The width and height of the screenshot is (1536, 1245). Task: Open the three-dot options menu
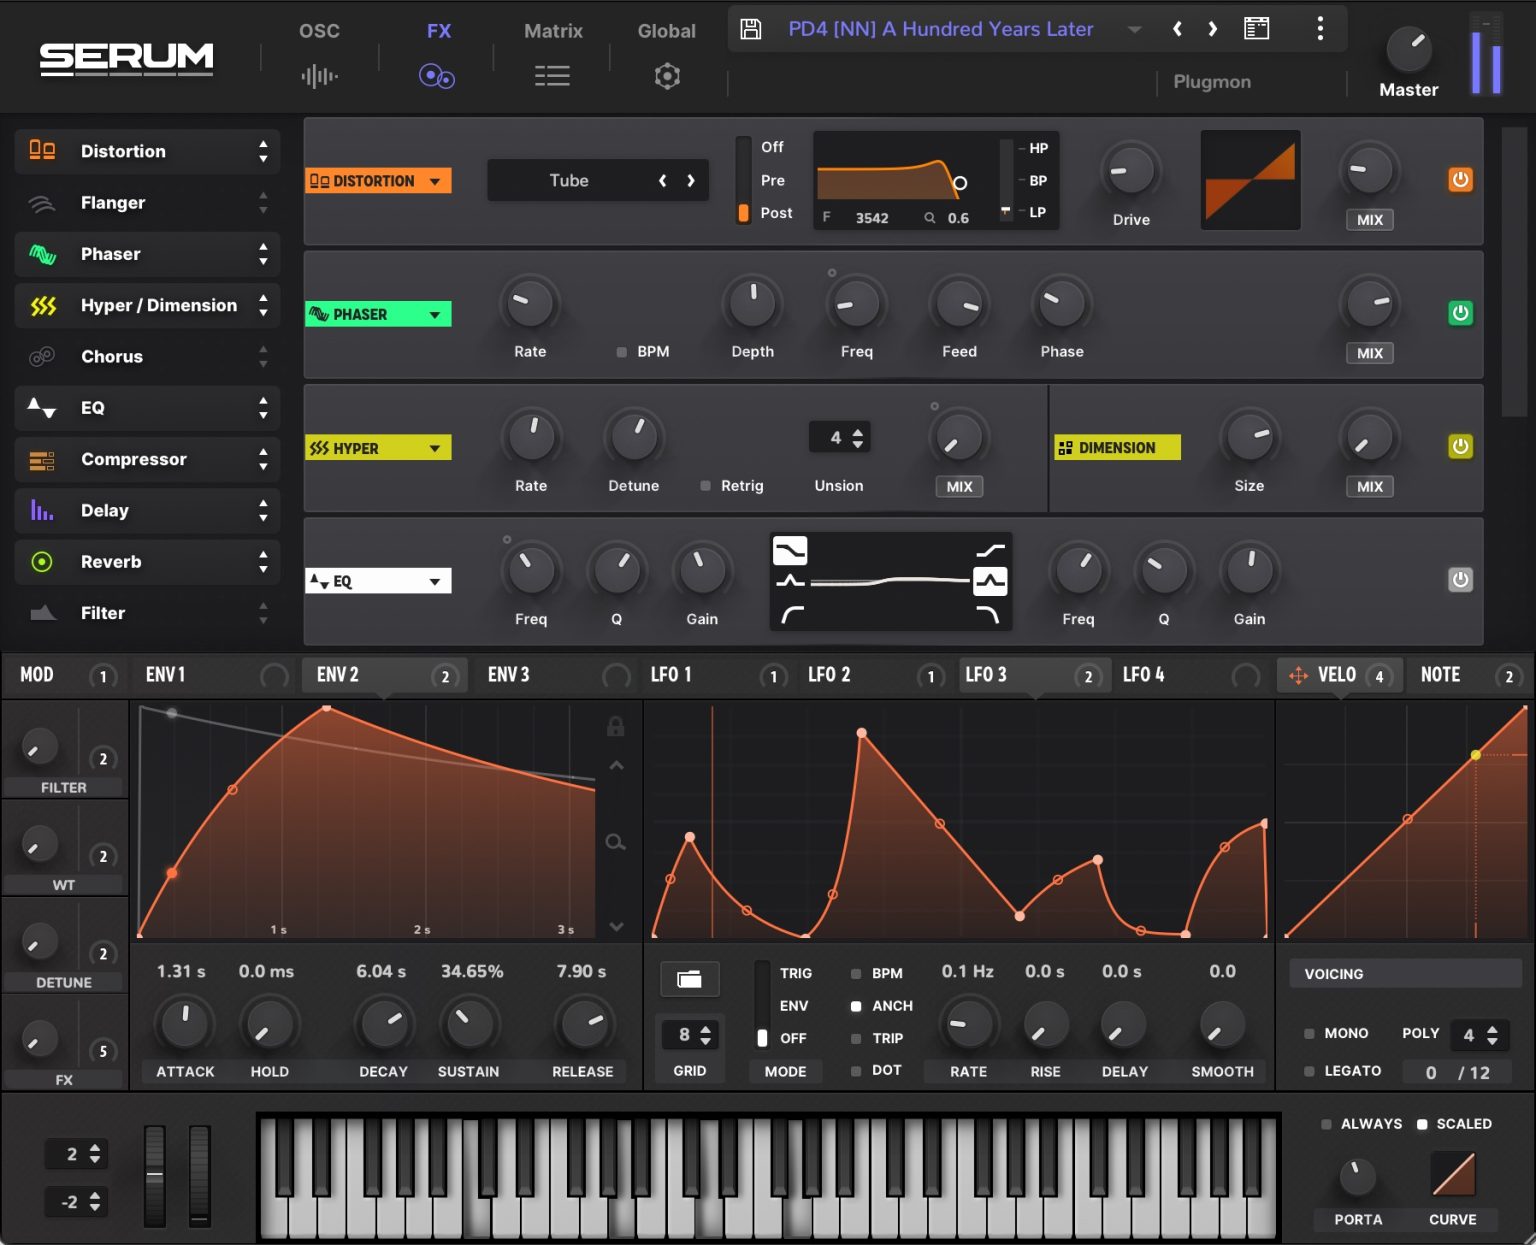coord(1320,29)
